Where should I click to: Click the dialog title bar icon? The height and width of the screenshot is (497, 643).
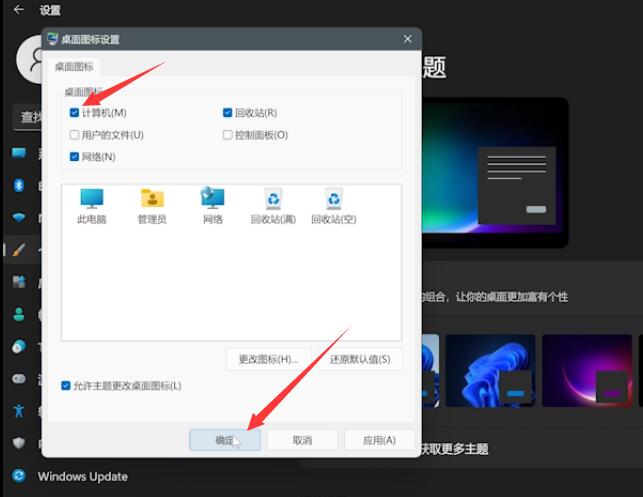pyautogui.click(x=52, y=39)
